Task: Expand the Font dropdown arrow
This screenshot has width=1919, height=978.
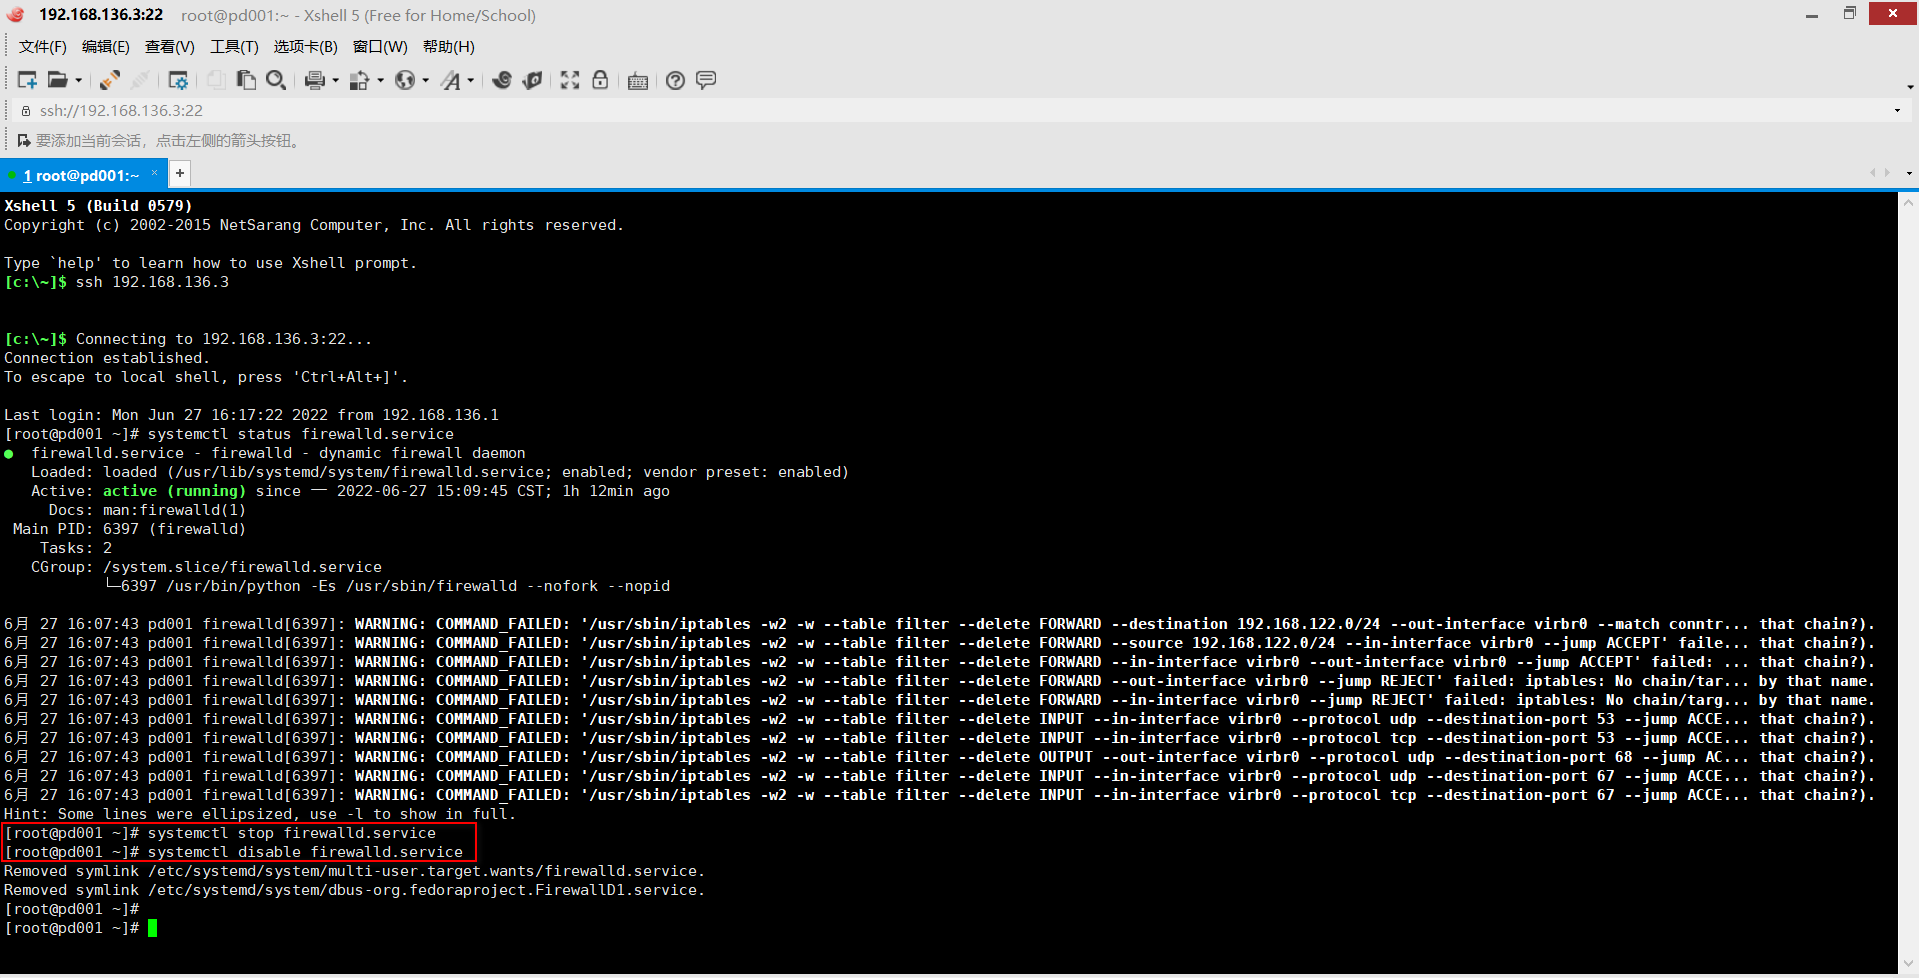Action: pyautogui.click(x=470, y=81)
